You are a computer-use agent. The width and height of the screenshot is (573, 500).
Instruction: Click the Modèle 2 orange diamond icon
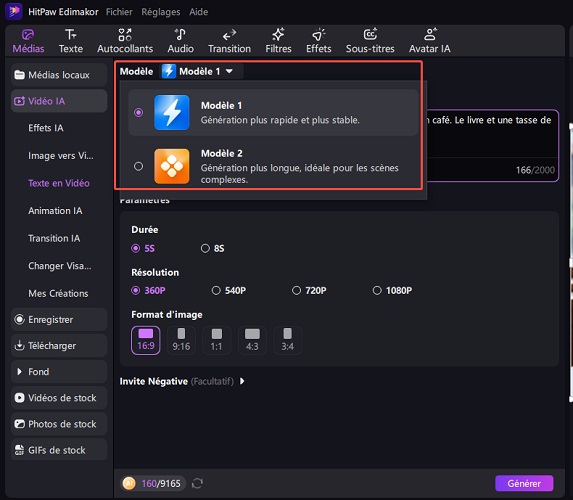click(172, 166)
